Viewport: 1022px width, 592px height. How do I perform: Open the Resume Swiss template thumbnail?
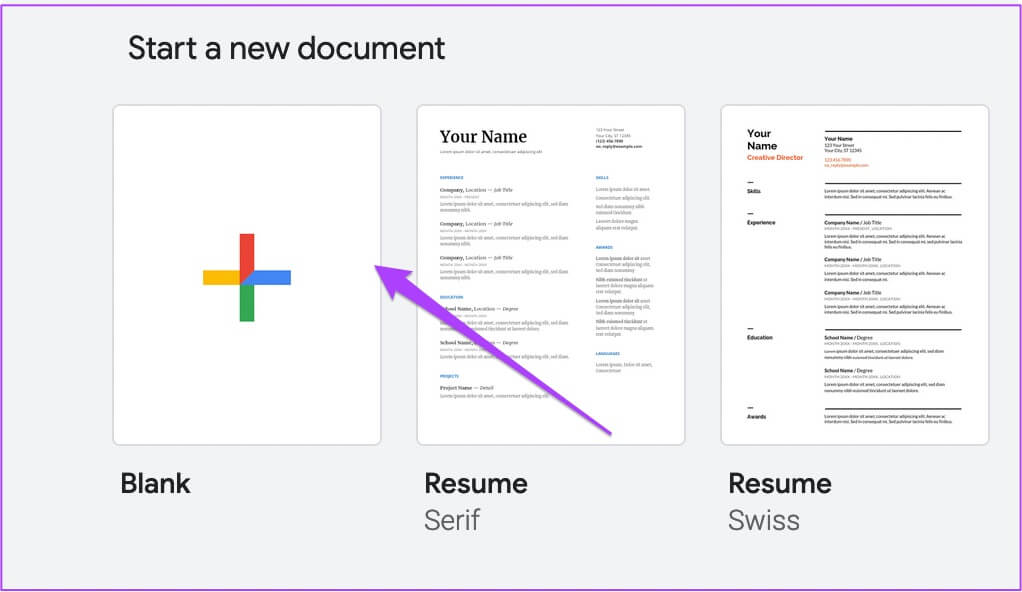coord(854,275)
